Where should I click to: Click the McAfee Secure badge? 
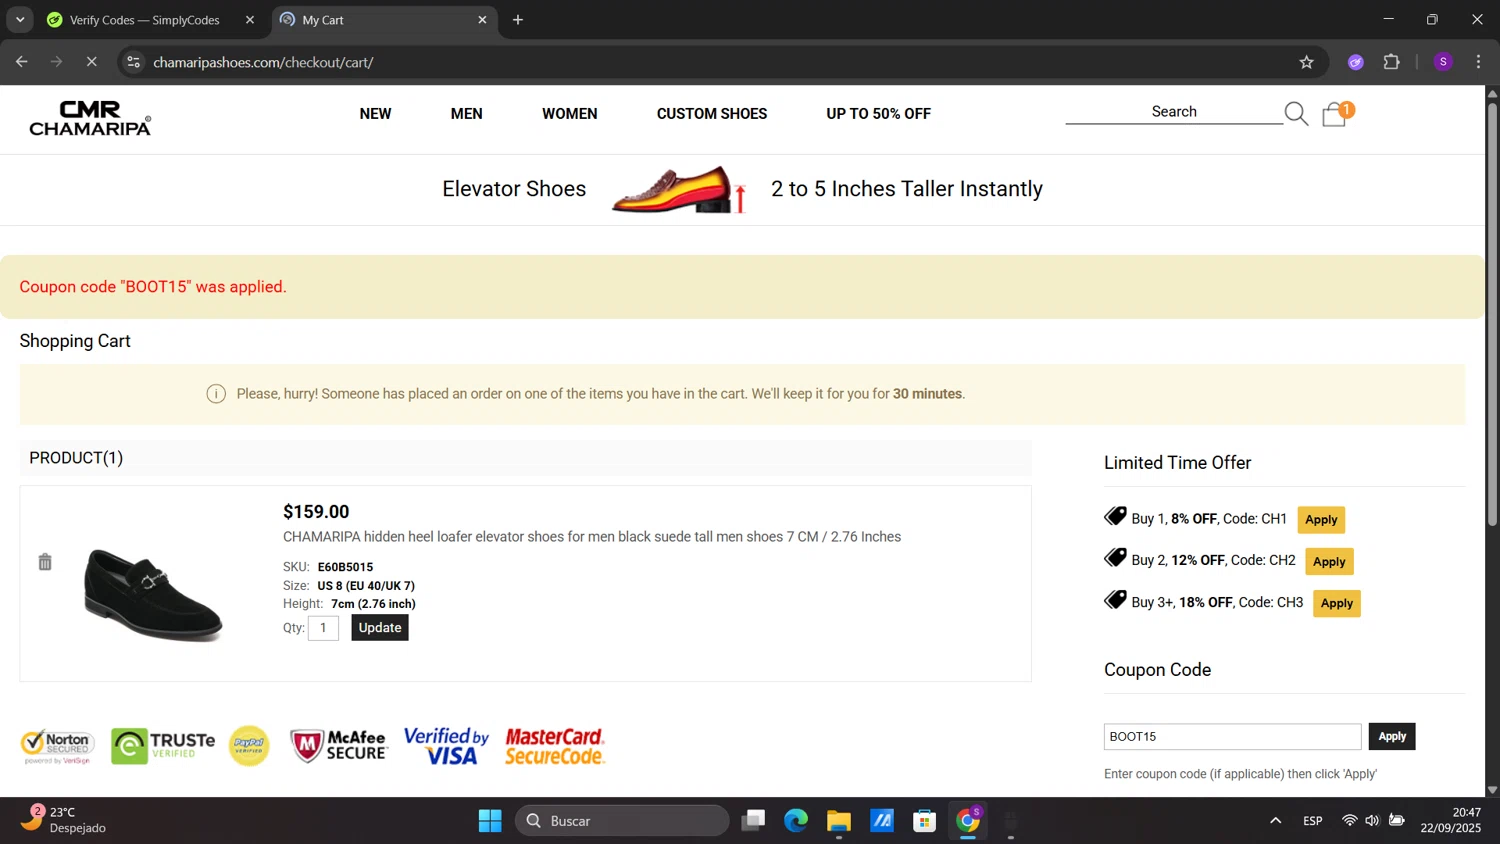pyautogui.click(x=339, y=746)
